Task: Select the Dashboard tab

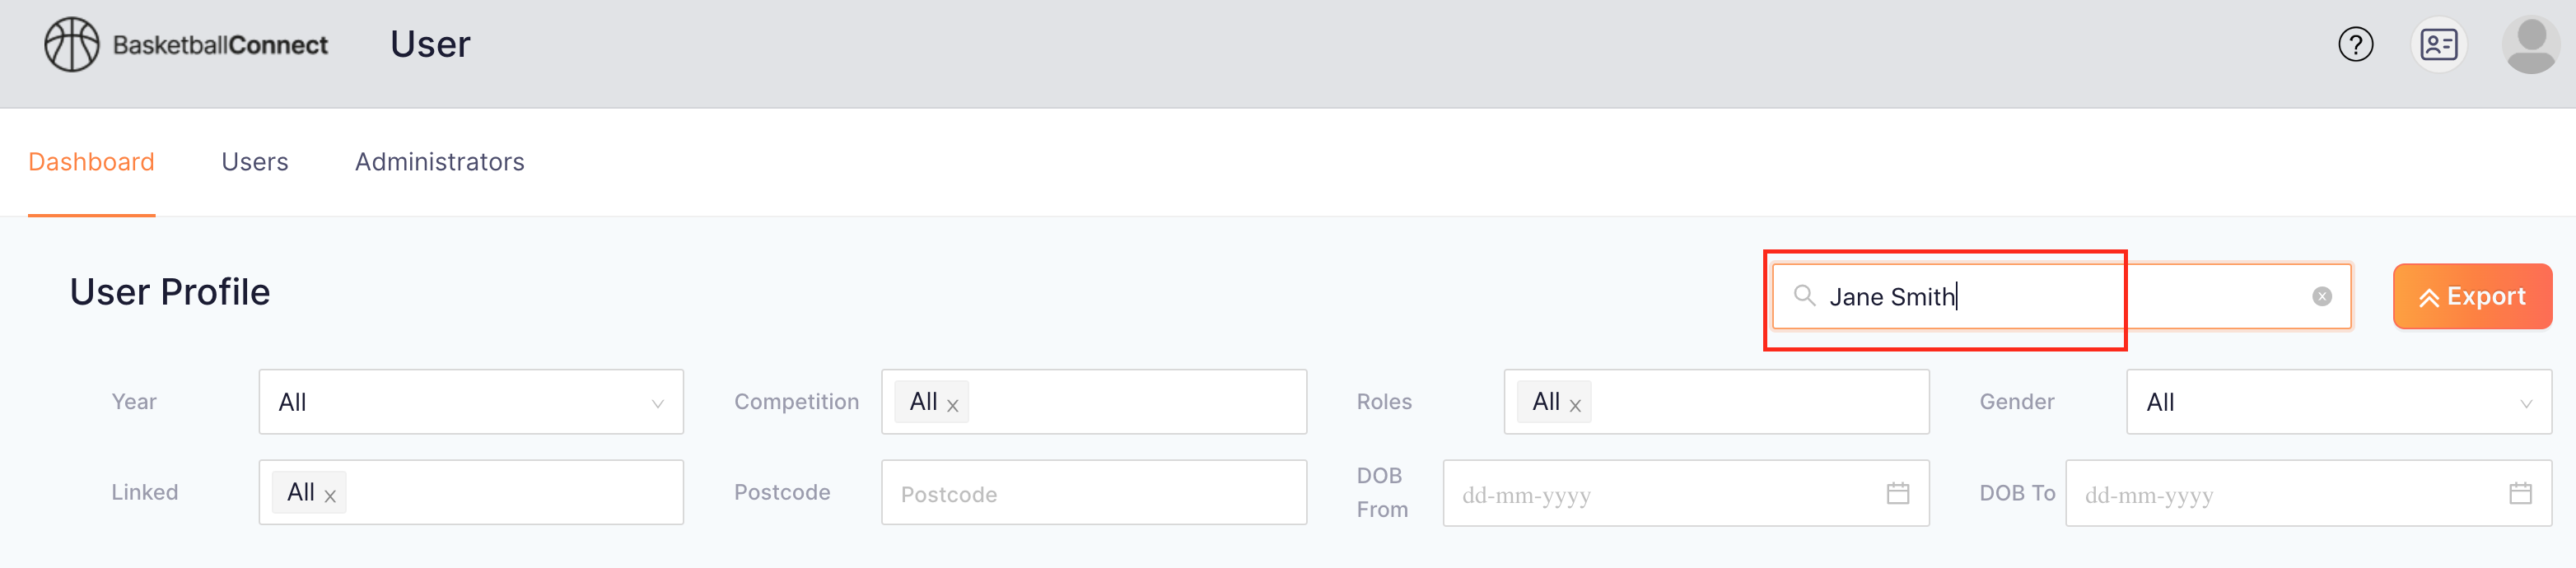Action: pyautogui.click(x=91, y=162)
